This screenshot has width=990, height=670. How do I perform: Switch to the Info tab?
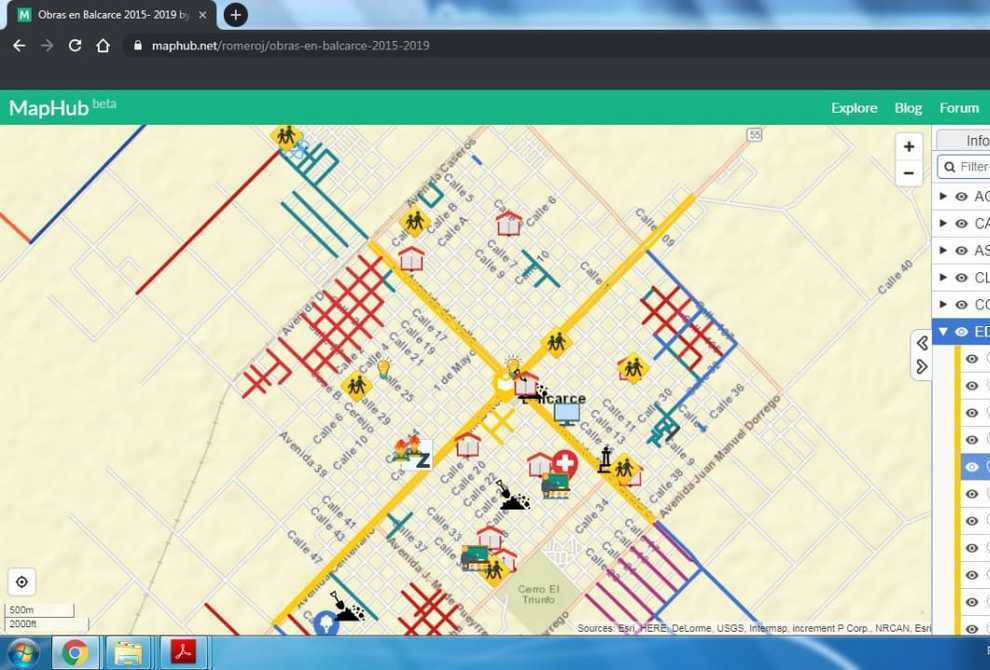click(x=964, y=140)
